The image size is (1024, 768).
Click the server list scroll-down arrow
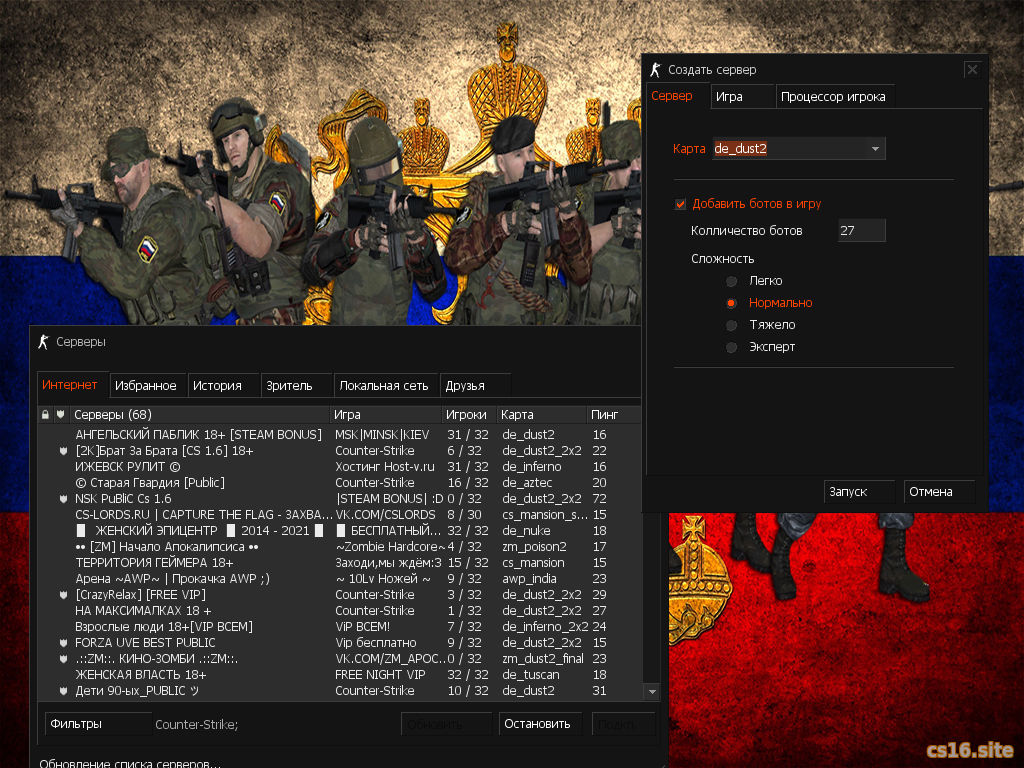pyautogui.click(x=652, y=692)
